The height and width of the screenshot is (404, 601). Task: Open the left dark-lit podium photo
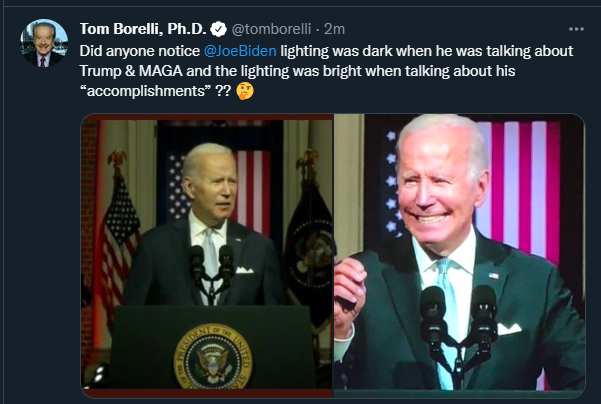207,255
